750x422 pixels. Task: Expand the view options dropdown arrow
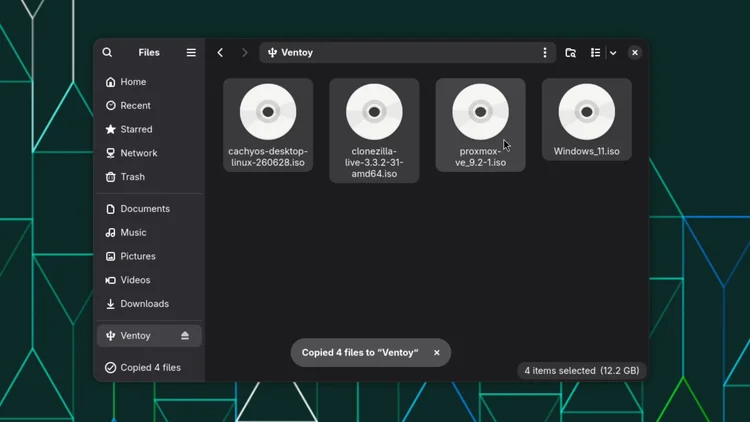click(613, 53)
